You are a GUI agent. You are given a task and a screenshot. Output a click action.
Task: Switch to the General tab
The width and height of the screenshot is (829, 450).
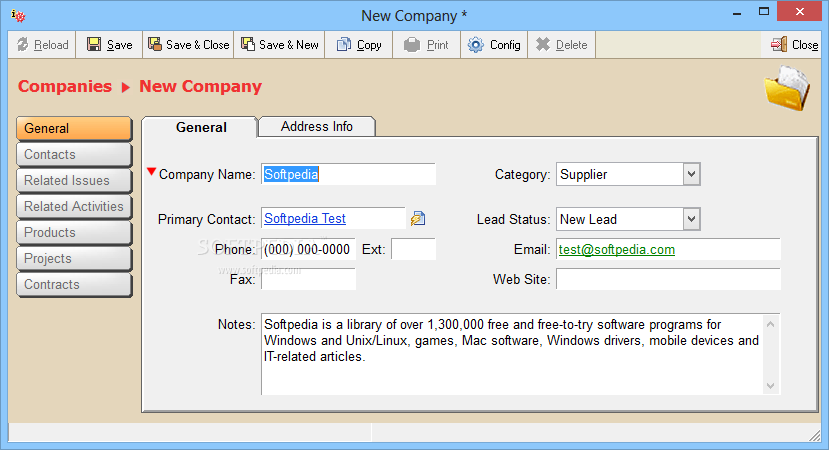[200, 127]
